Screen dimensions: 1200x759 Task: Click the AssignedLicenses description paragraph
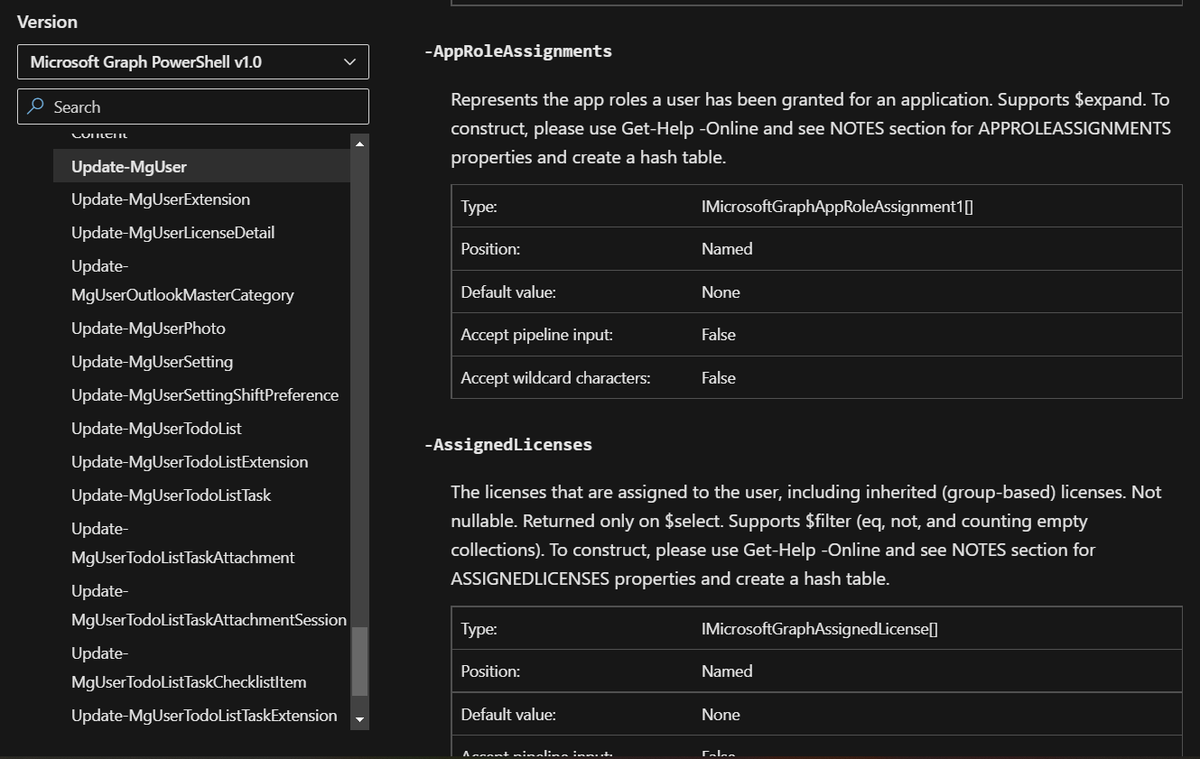pos(806,535)
